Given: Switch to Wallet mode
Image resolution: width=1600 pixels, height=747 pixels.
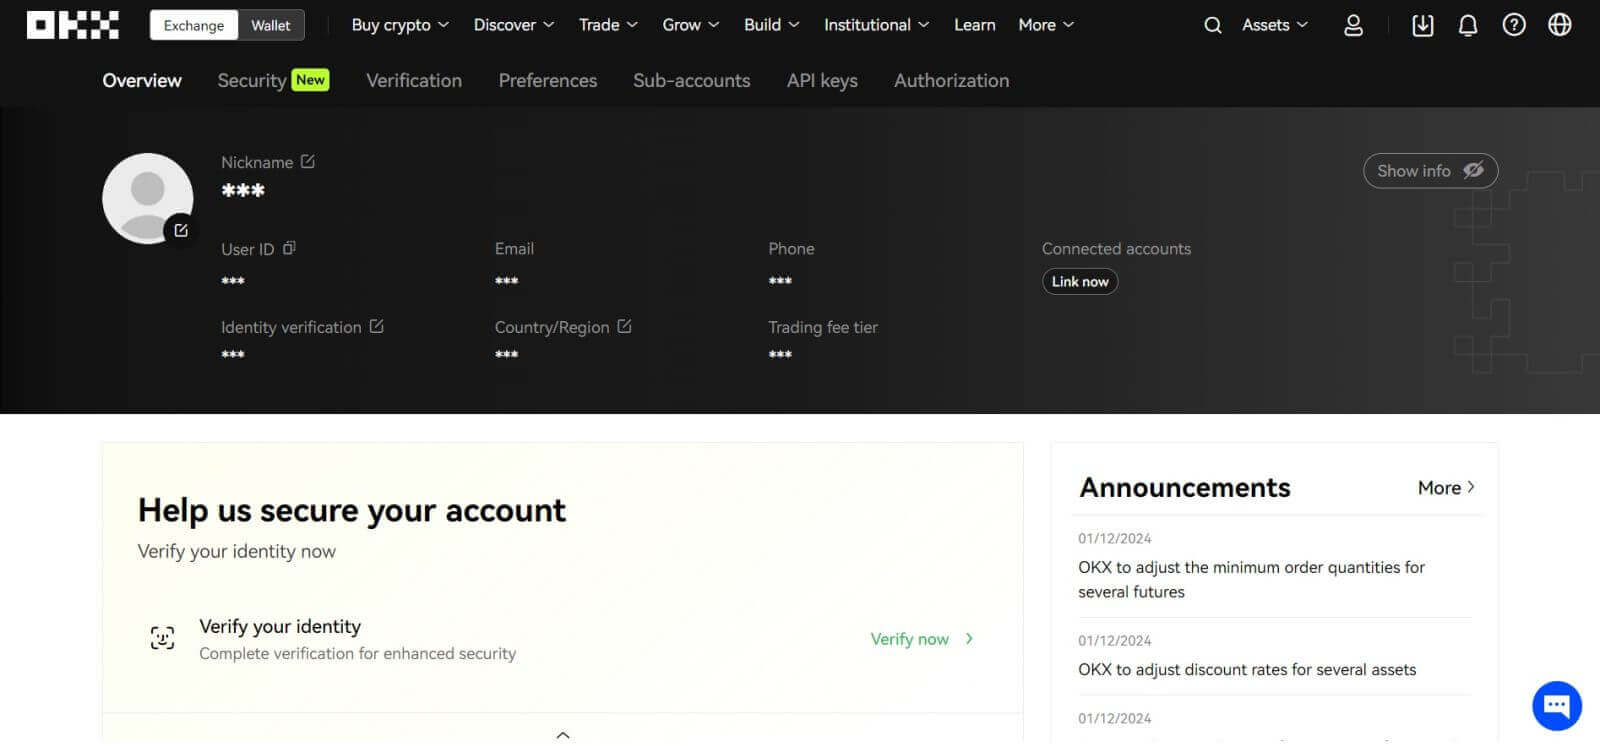Looking at the screenshot, I should 270,25.
